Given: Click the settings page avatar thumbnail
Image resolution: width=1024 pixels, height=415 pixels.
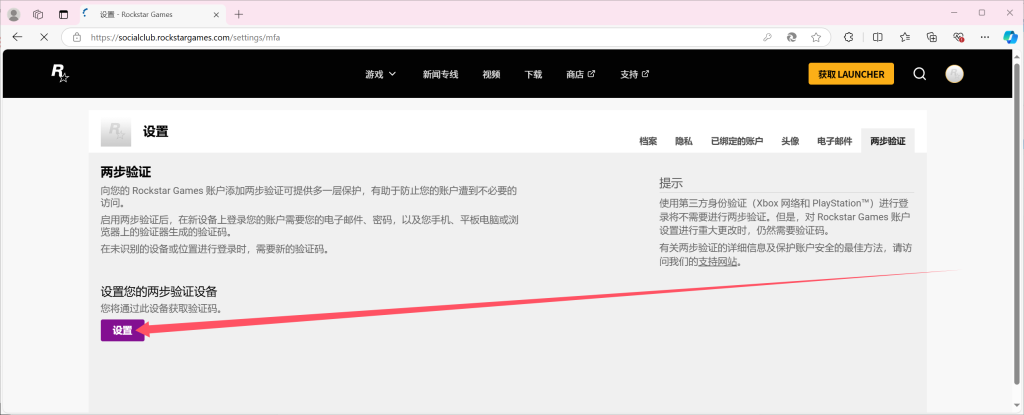Looking at the screenshot, I should 116,133.
